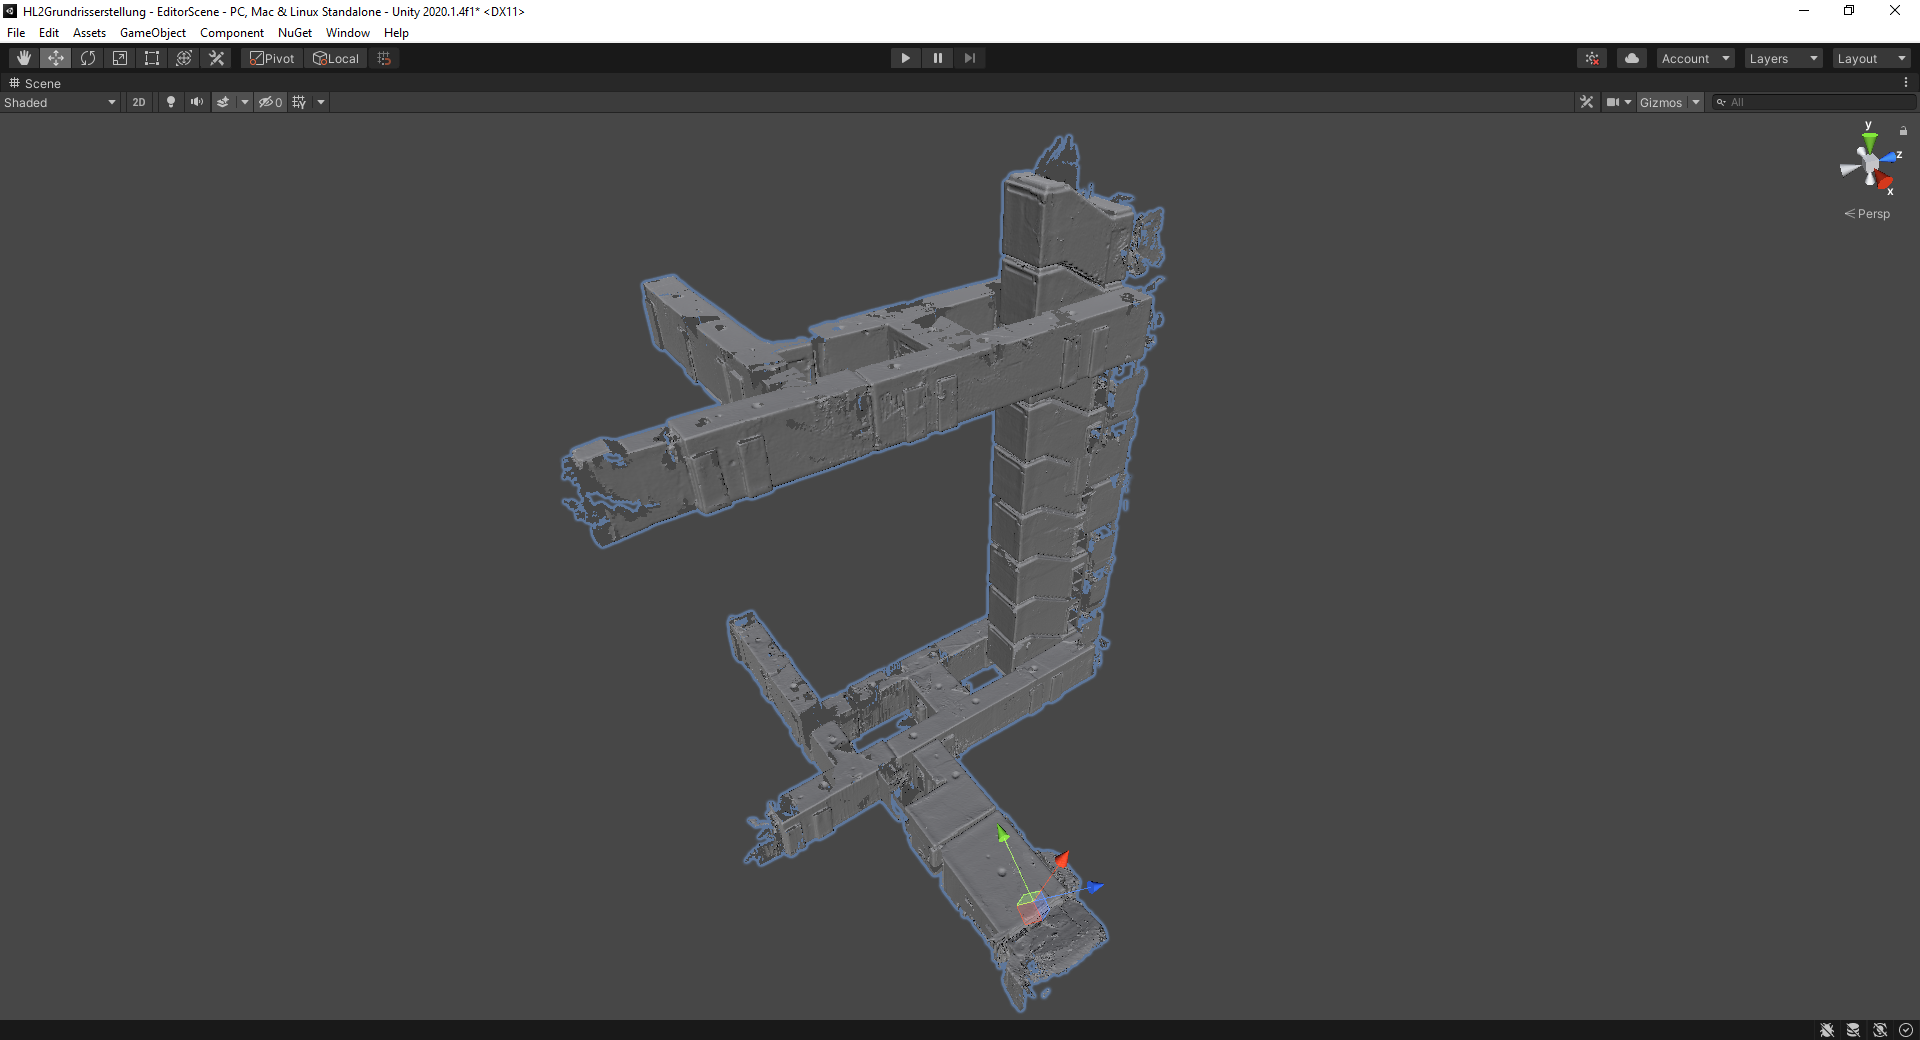Toggle 2D view mode

(139, 102)
